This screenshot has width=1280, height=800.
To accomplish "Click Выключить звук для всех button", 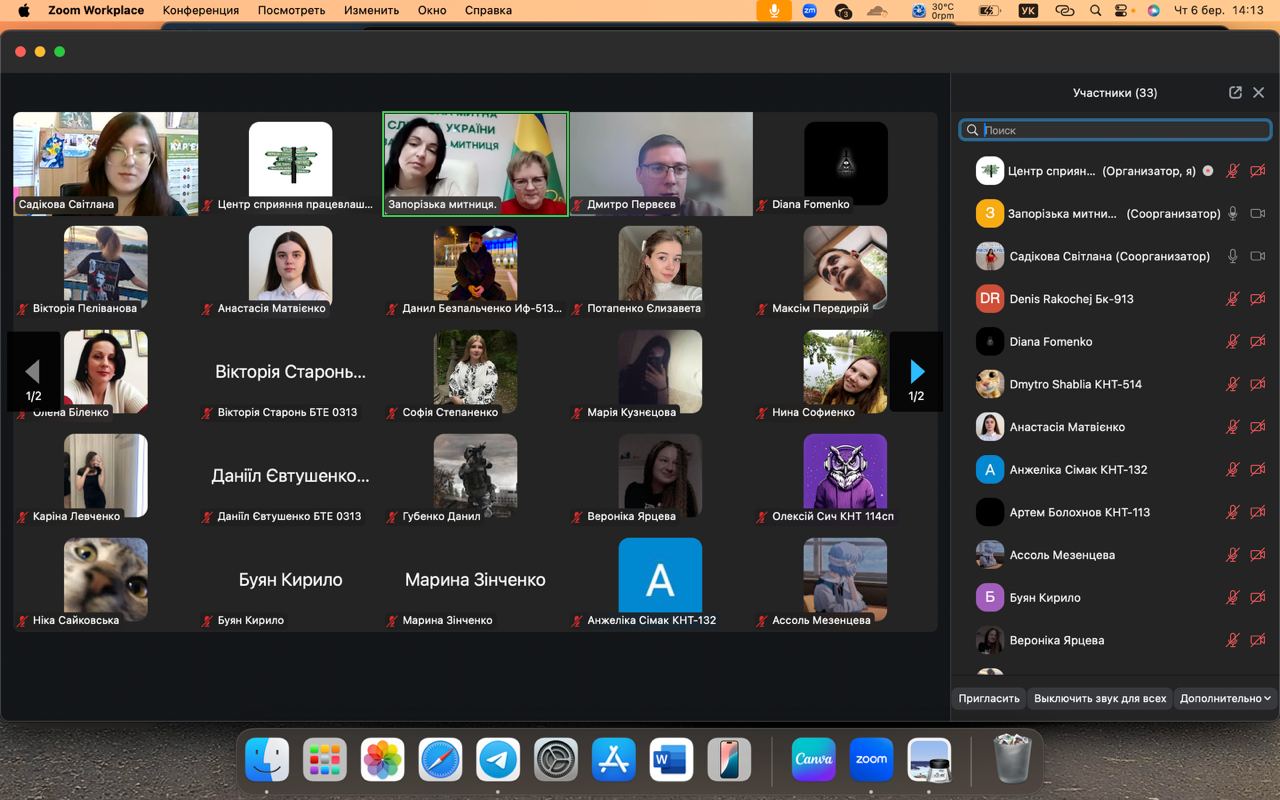I will (1100, 698).
